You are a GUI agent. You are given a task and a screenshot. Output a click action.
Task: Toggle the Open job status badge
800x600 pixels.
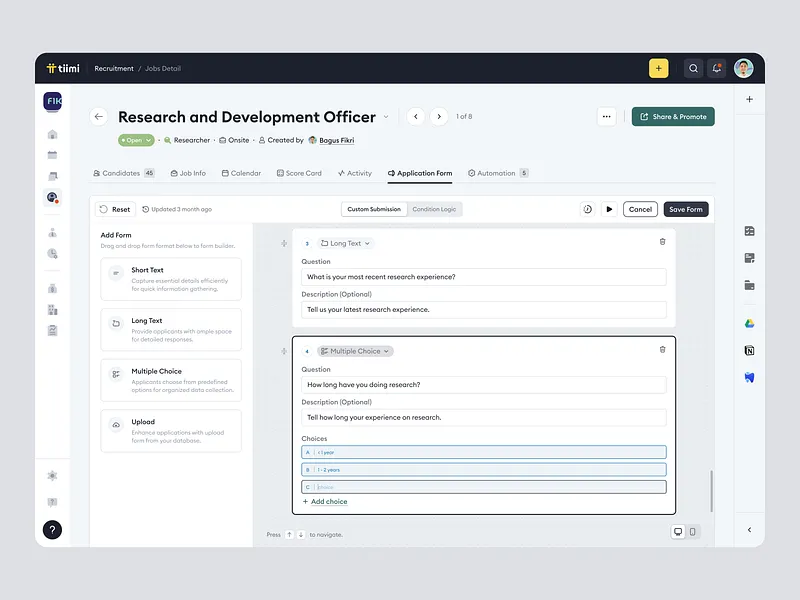(137, 140)
